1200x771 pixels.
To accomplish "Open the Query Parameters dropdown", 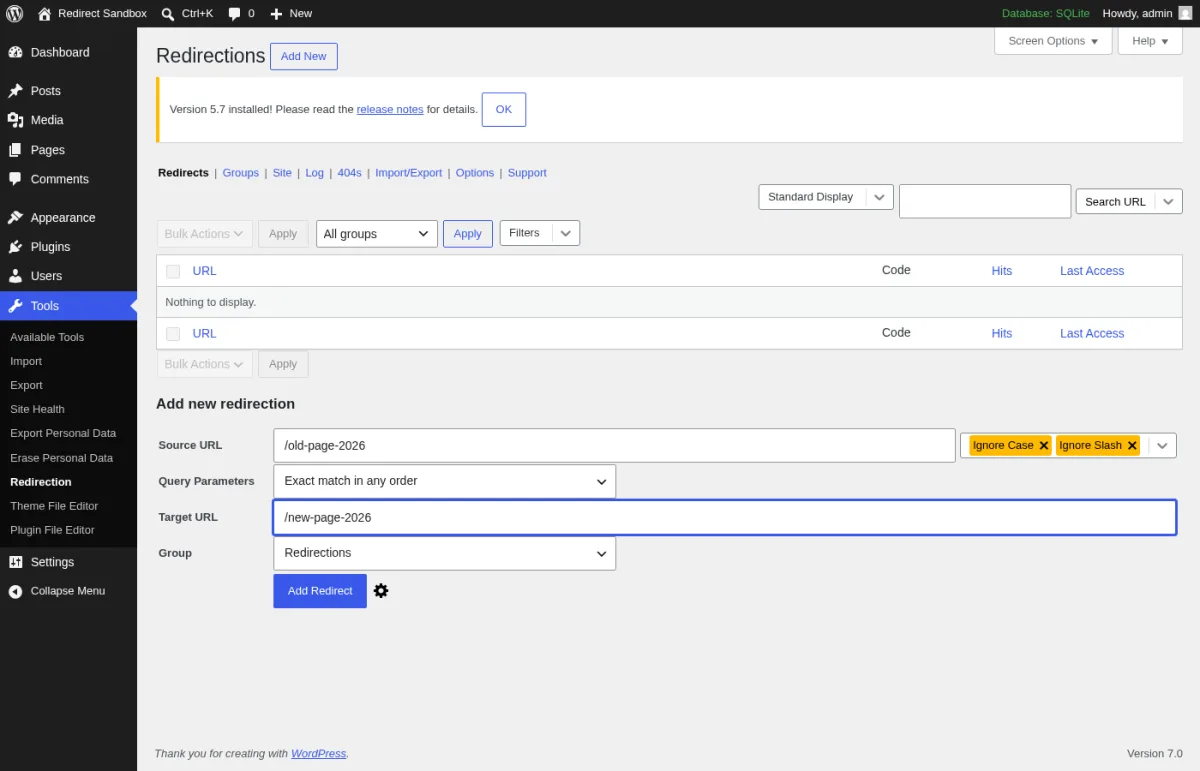I will (445, 481).
